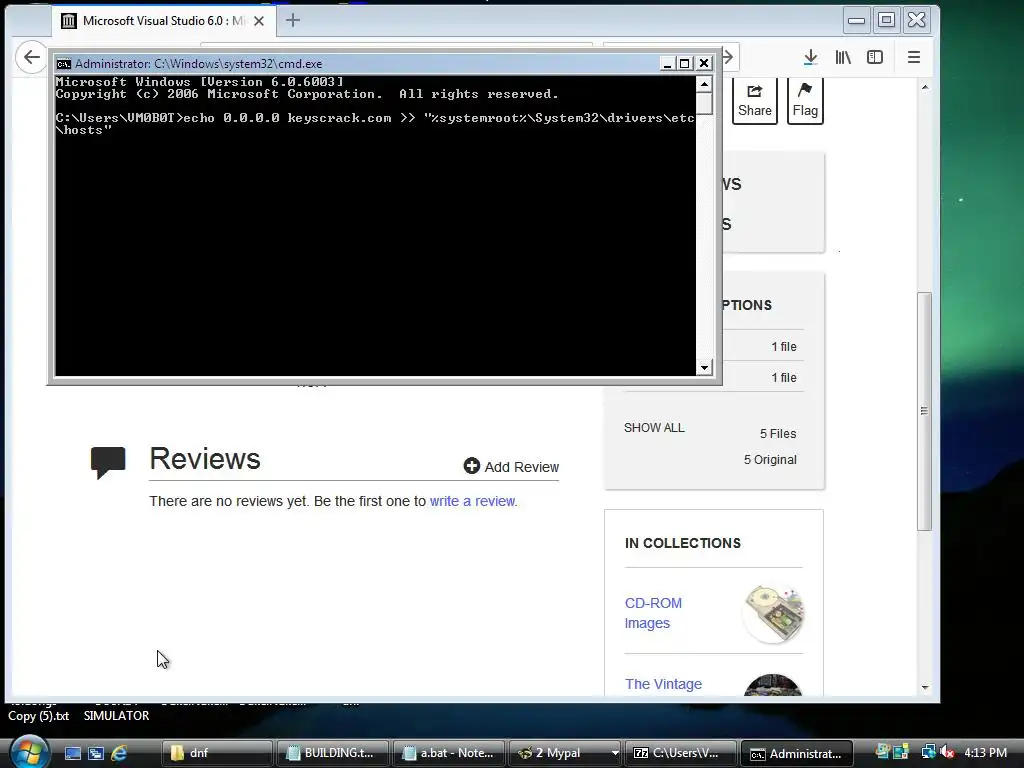Minimize the cmd.exe window
Screen dimensions: 1024x768
[x=667, y=63]
